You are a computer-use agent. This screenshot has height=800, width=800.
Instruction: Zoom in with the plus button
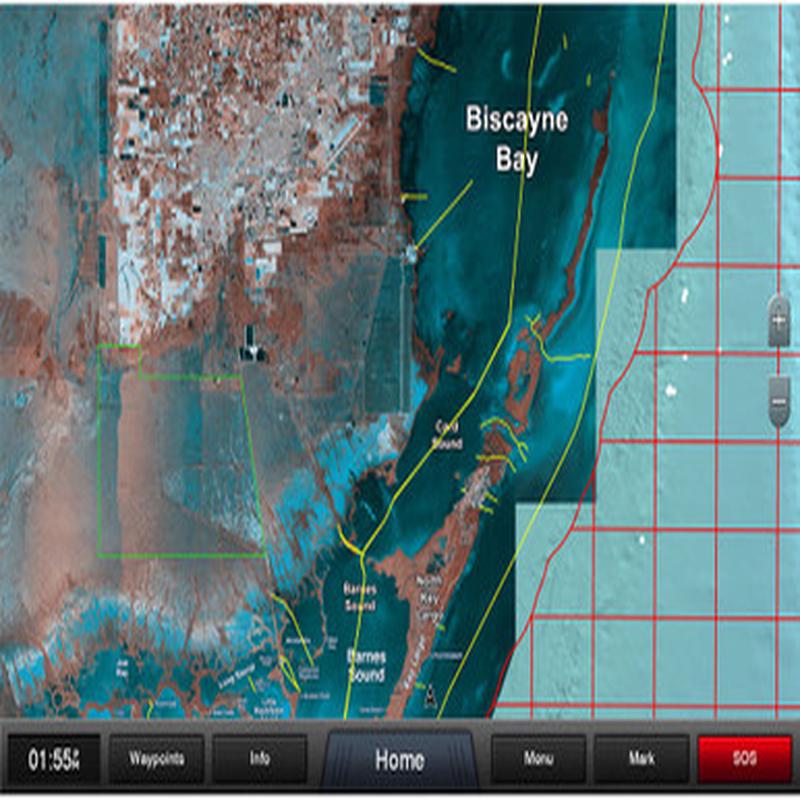[778, 321]
